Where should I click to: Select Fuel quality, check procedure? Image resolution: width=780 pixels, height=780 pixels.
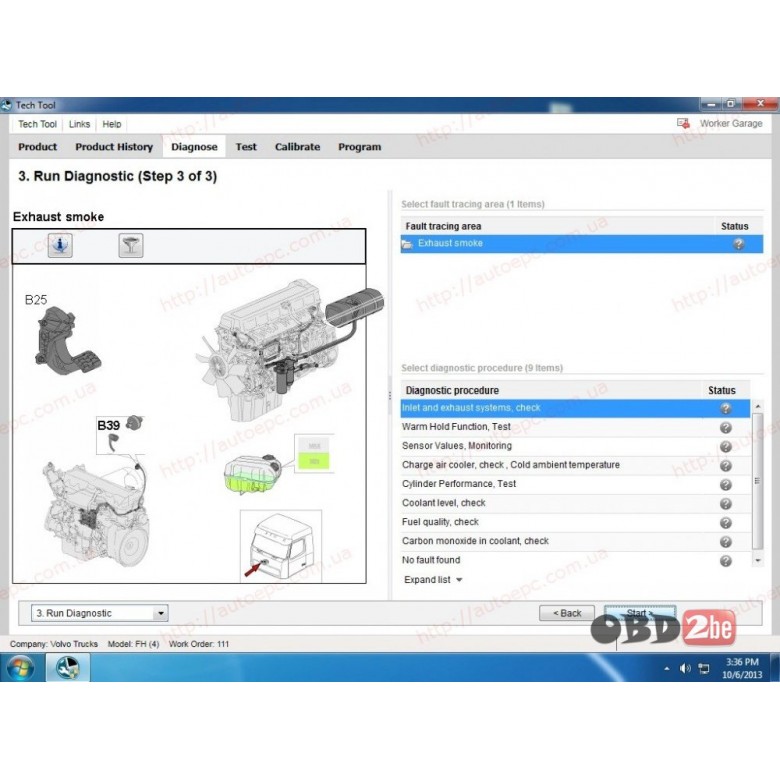point(575,522)
